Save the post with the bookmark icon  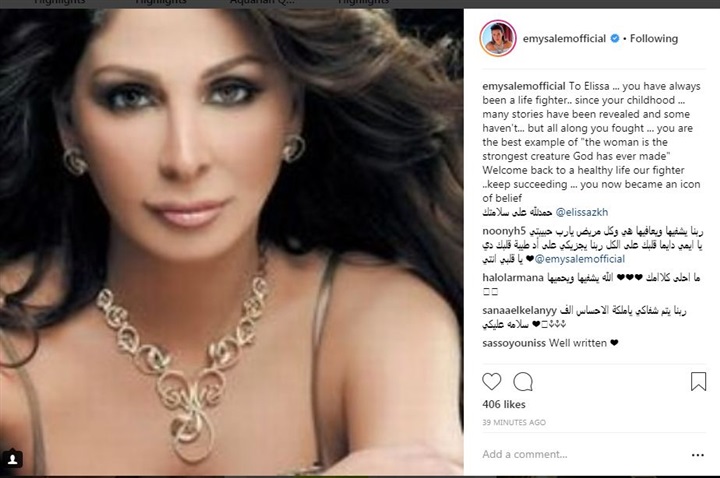[698, 381]
